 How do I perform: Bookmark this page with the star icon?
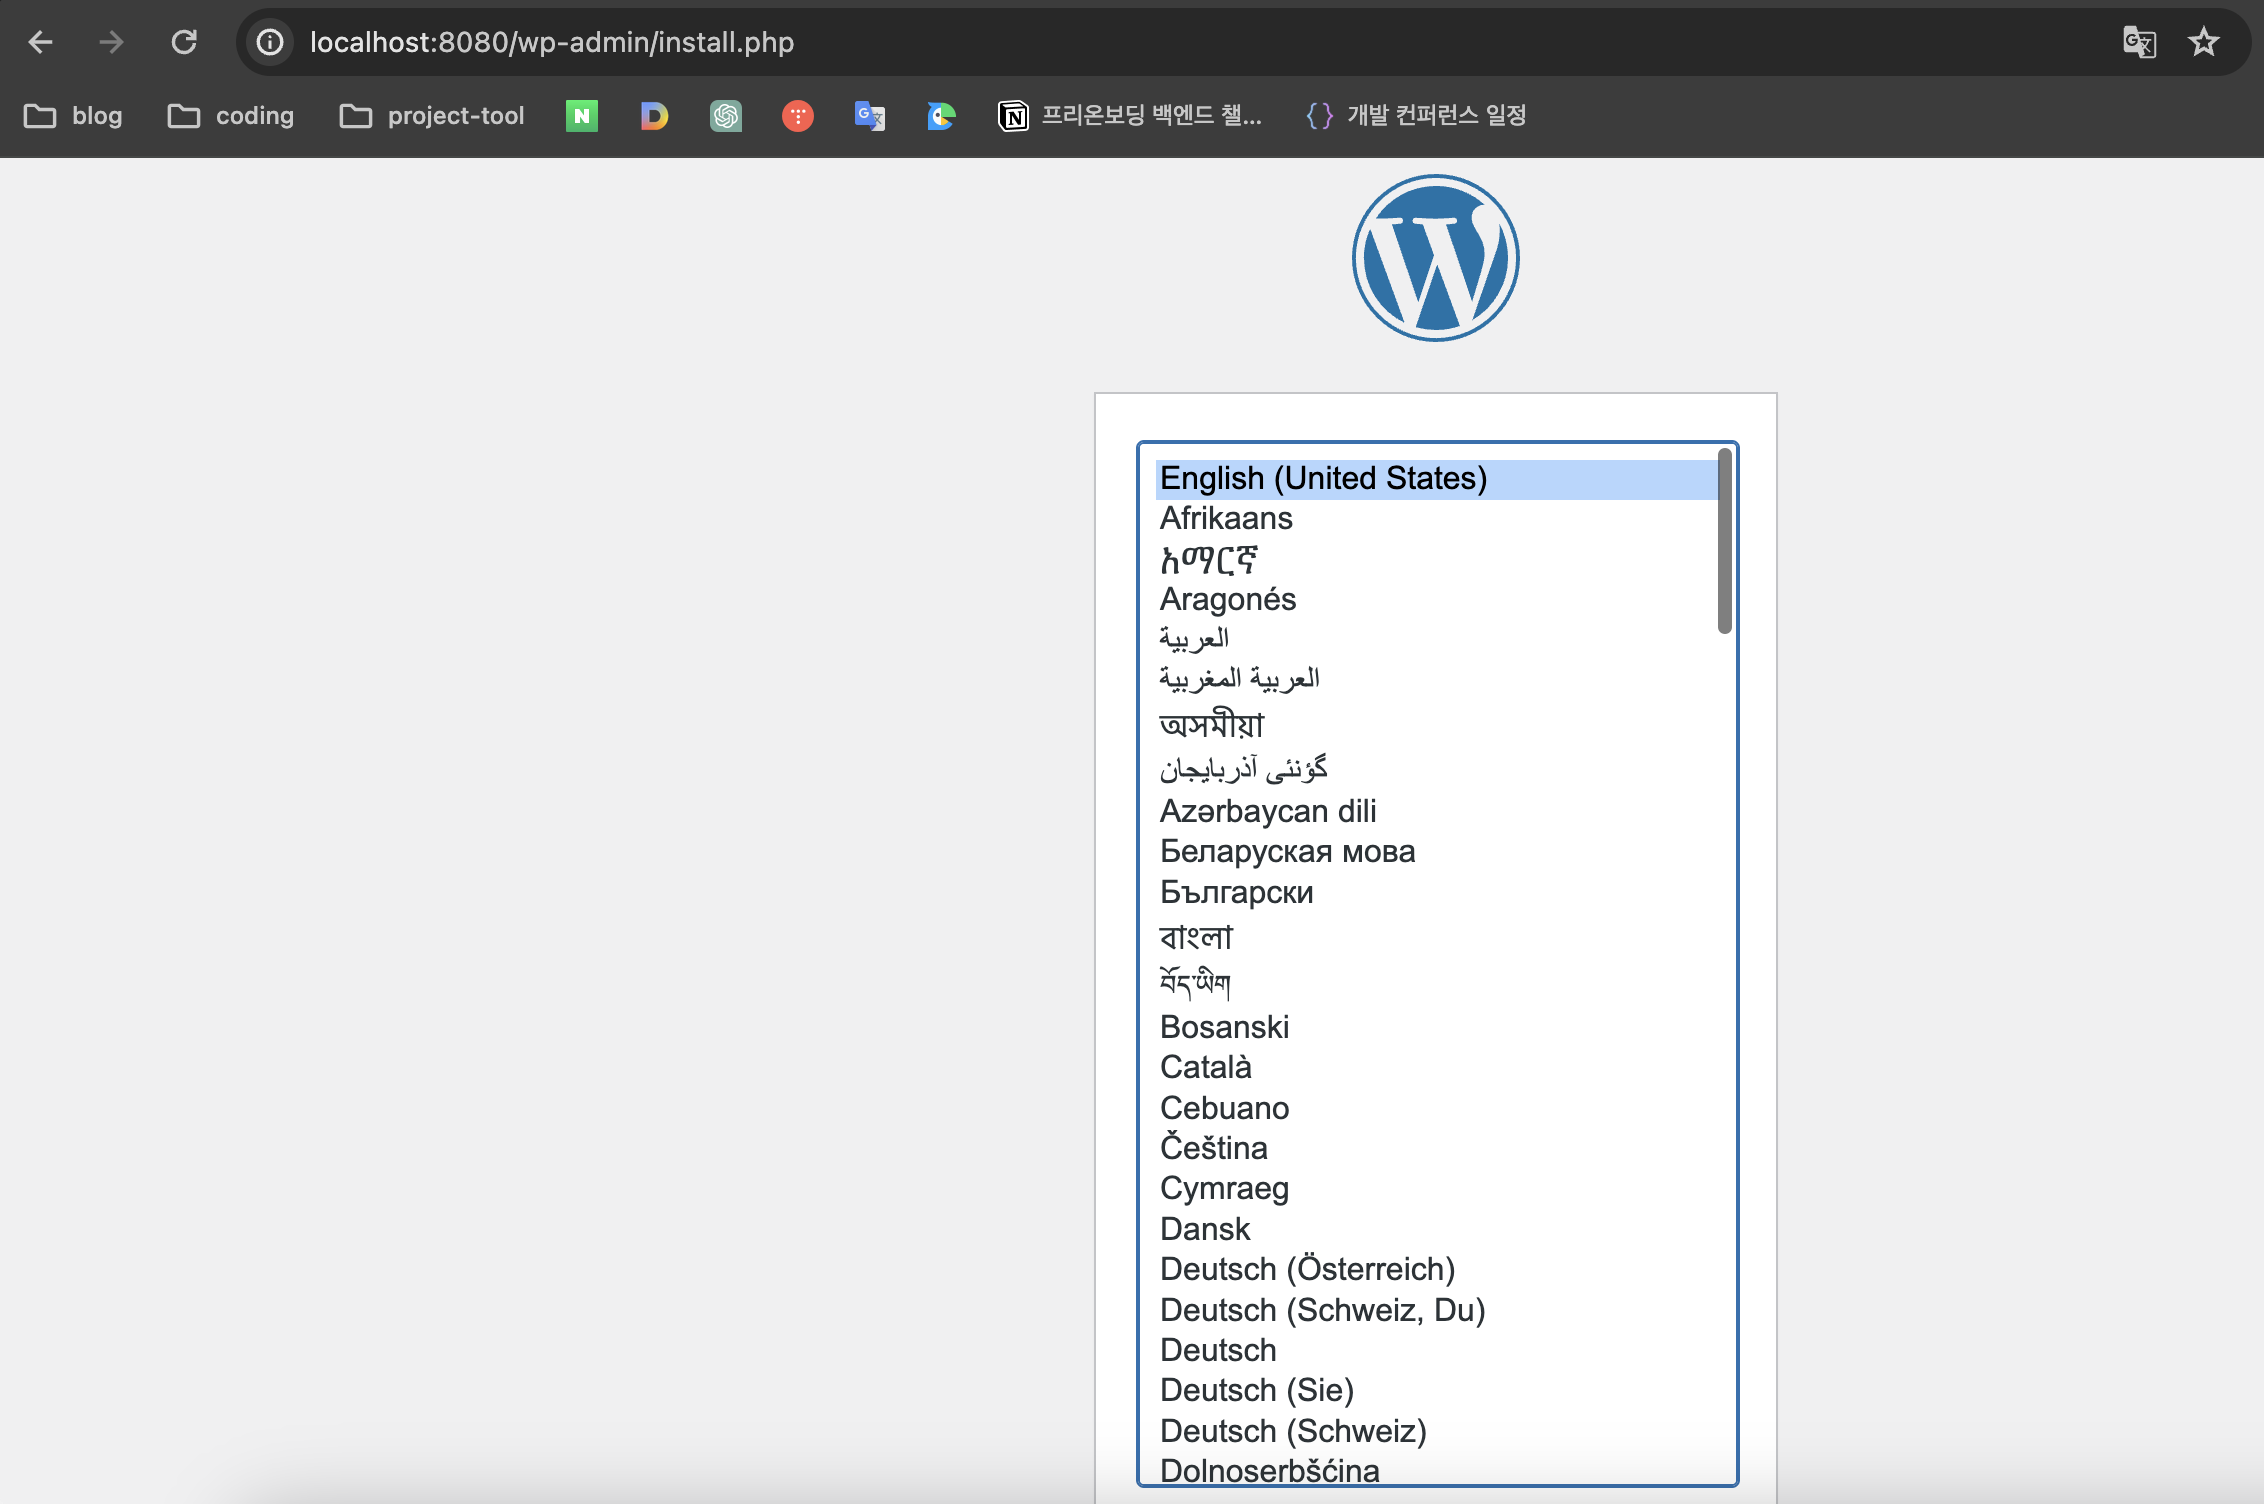pyautogui.click(x=2204, y=42)
